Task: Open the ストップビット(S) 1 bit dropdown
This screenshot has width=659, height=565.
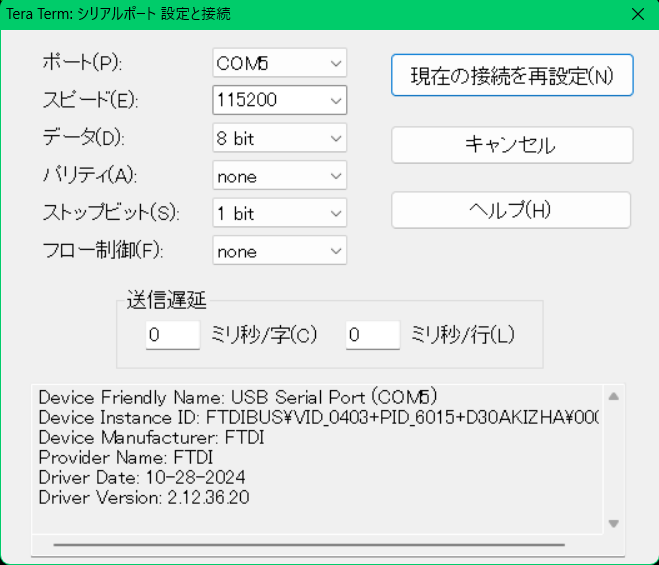Action: (x=279, y=214)
